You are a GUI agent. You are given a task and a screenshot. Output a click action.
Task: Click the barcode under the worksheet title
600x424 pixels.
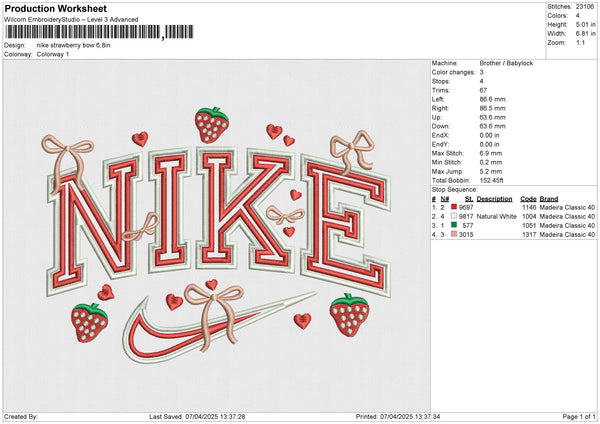point(99,32)
